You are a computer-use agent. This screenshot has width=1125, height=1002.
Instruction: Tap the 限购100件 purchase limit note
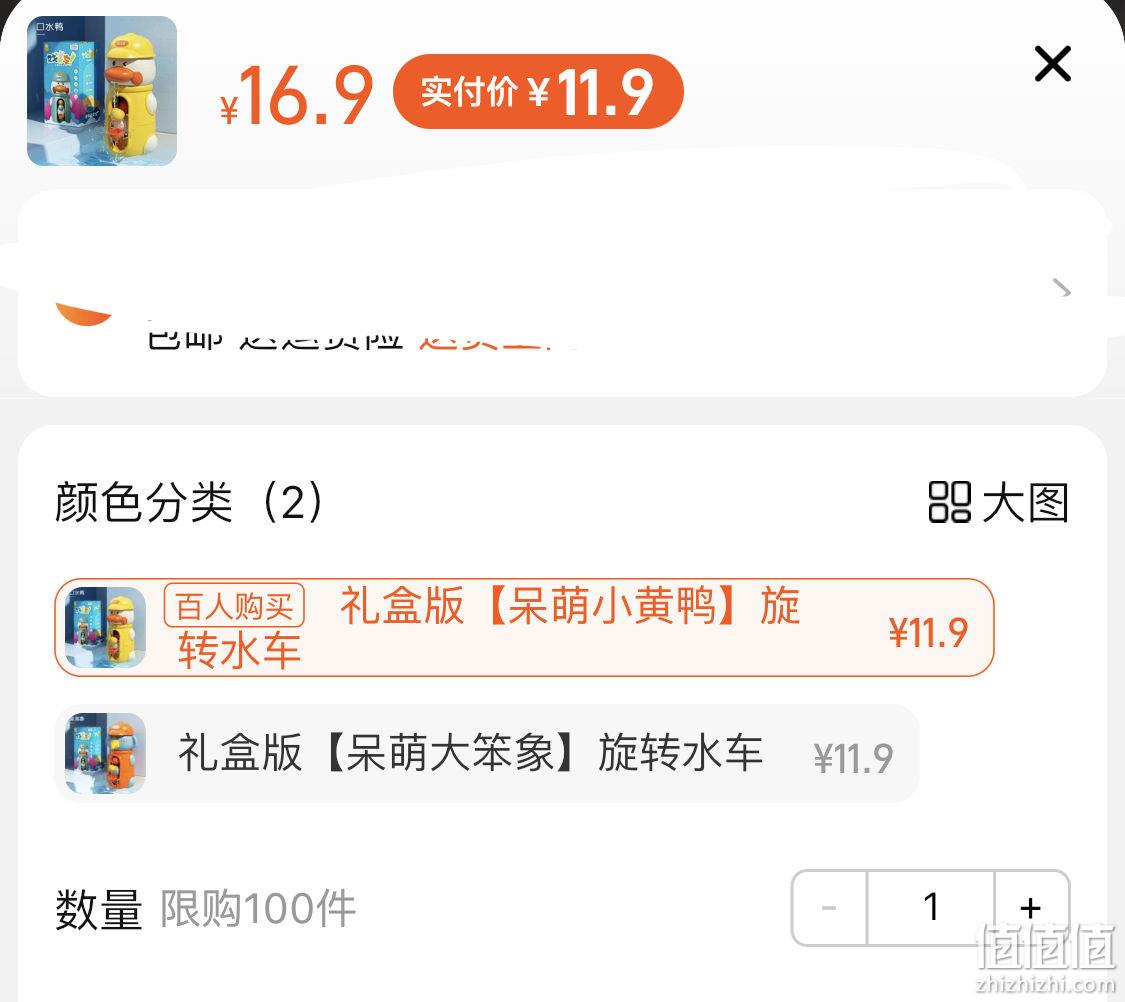point(258,909)
